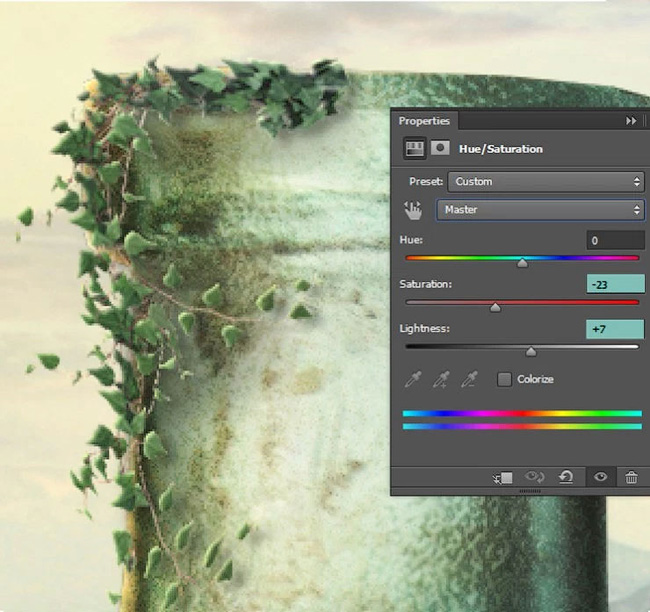650x612 pixels.
Task: Click the Hue value field
Action: [x=615, y=240]
